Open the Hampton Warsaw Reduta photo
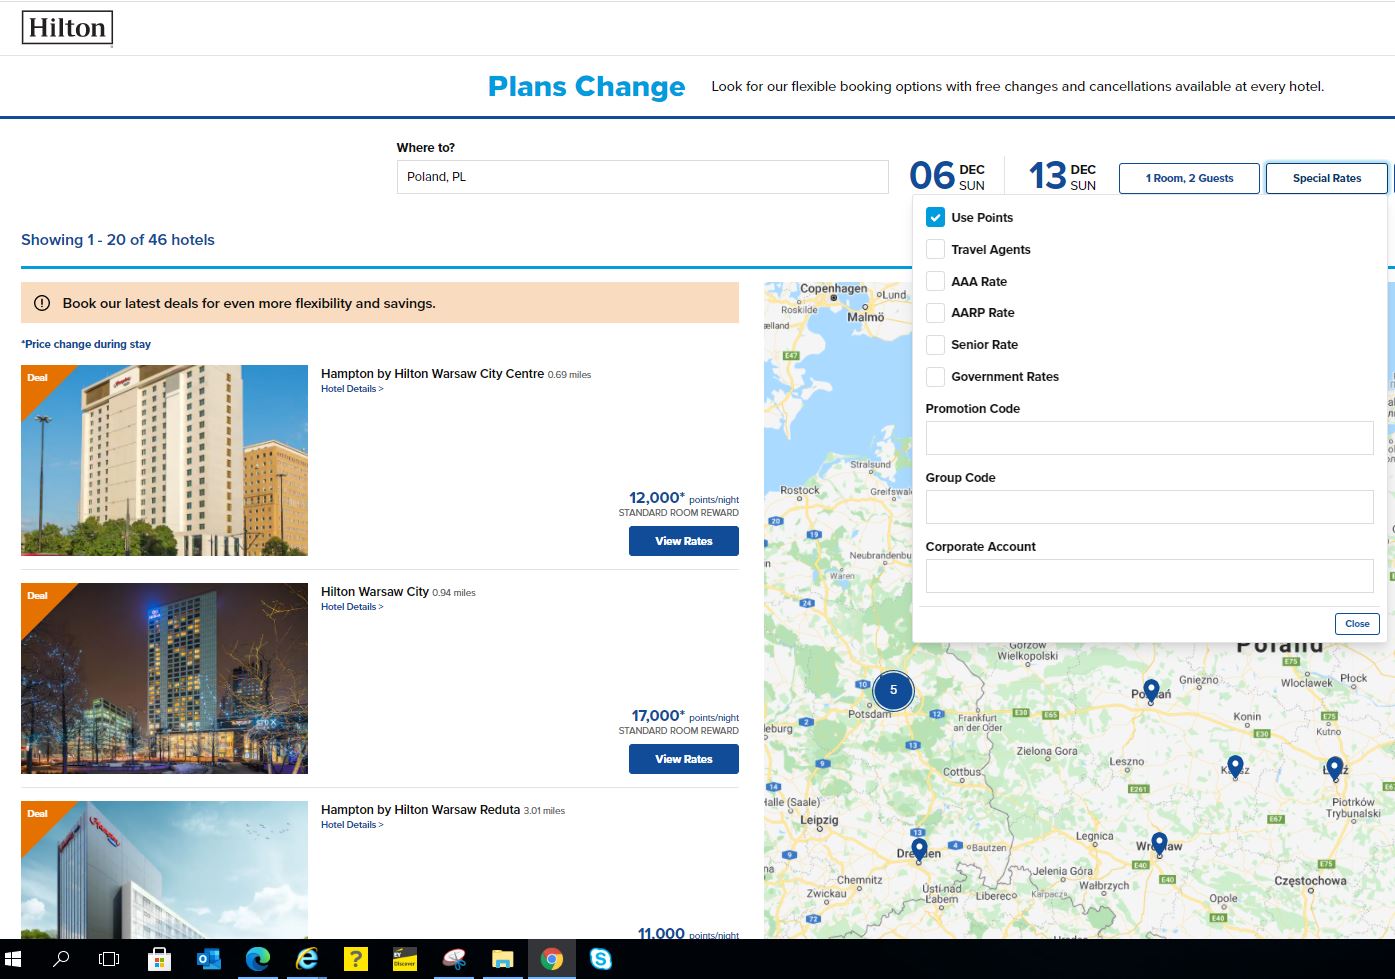 (x=164, y=870)
